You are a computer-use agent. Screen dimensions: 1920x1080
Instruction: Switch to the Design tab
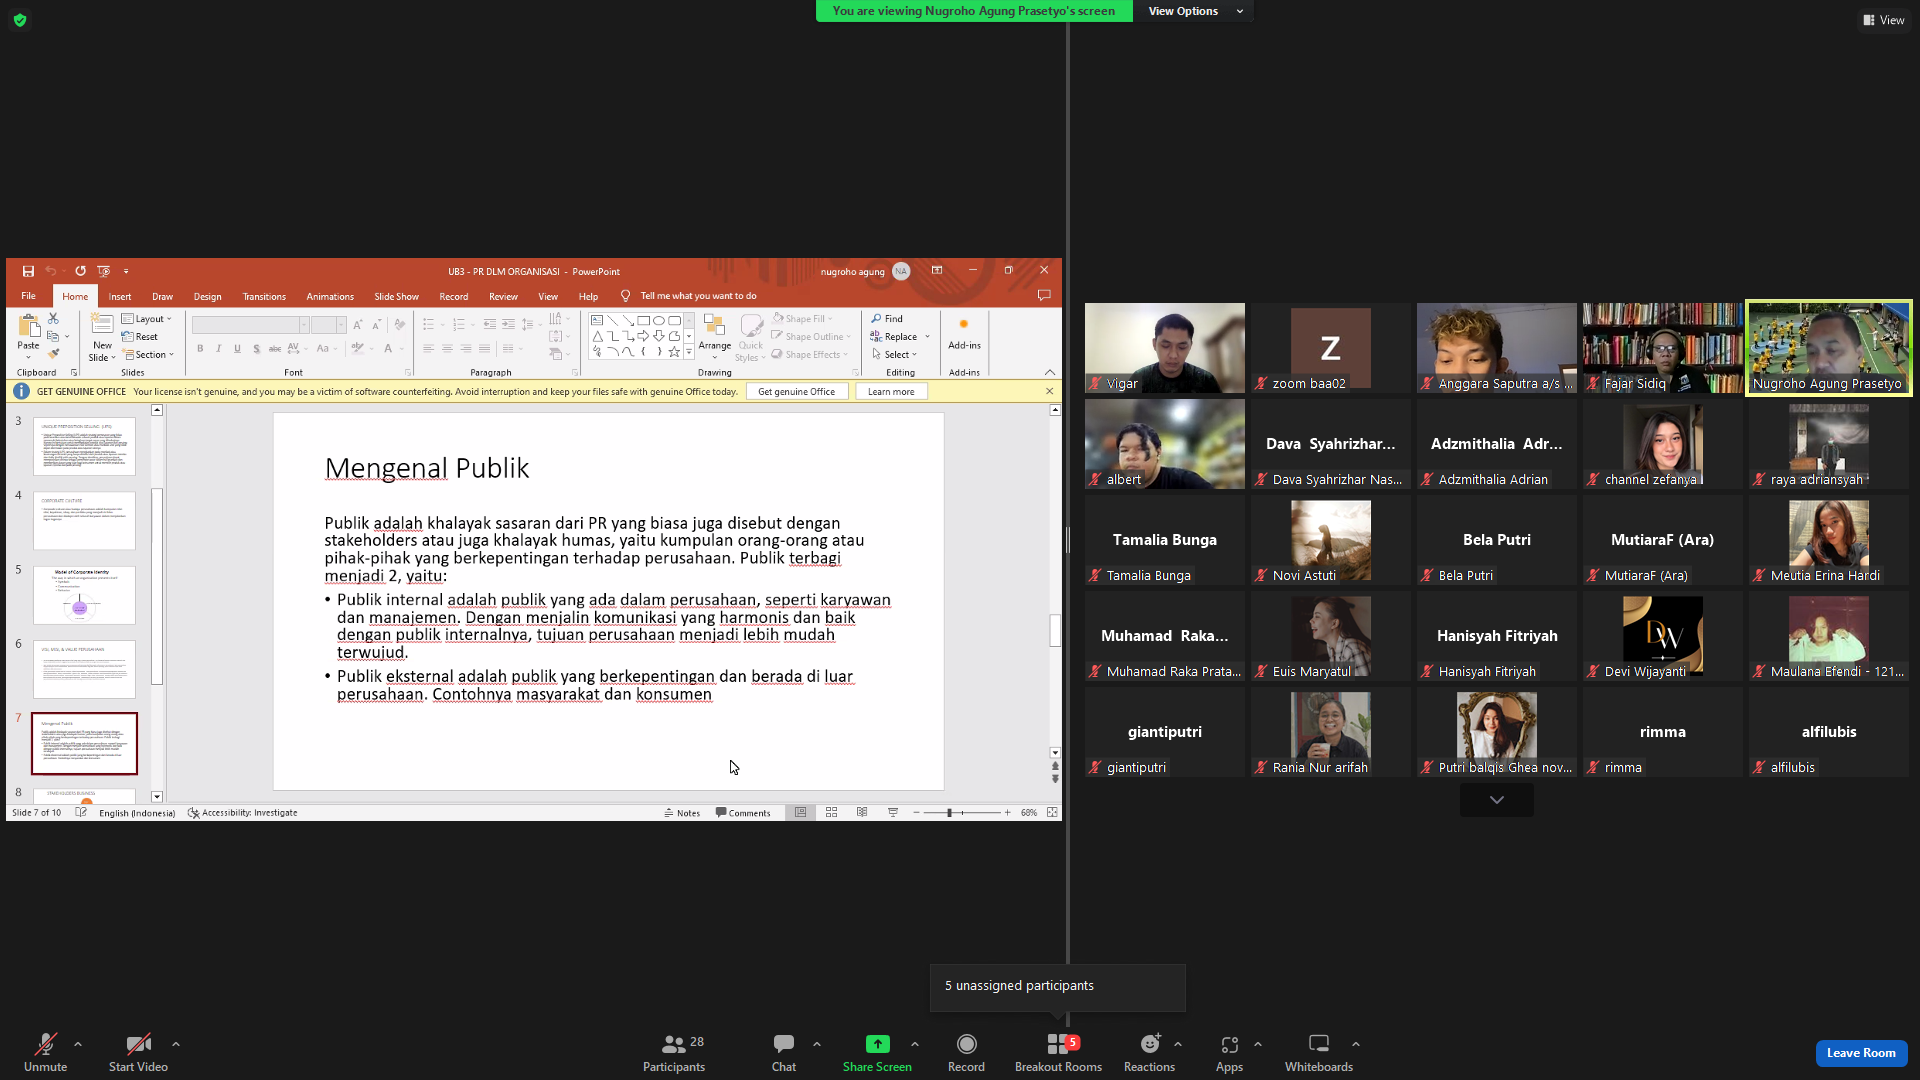207,296
